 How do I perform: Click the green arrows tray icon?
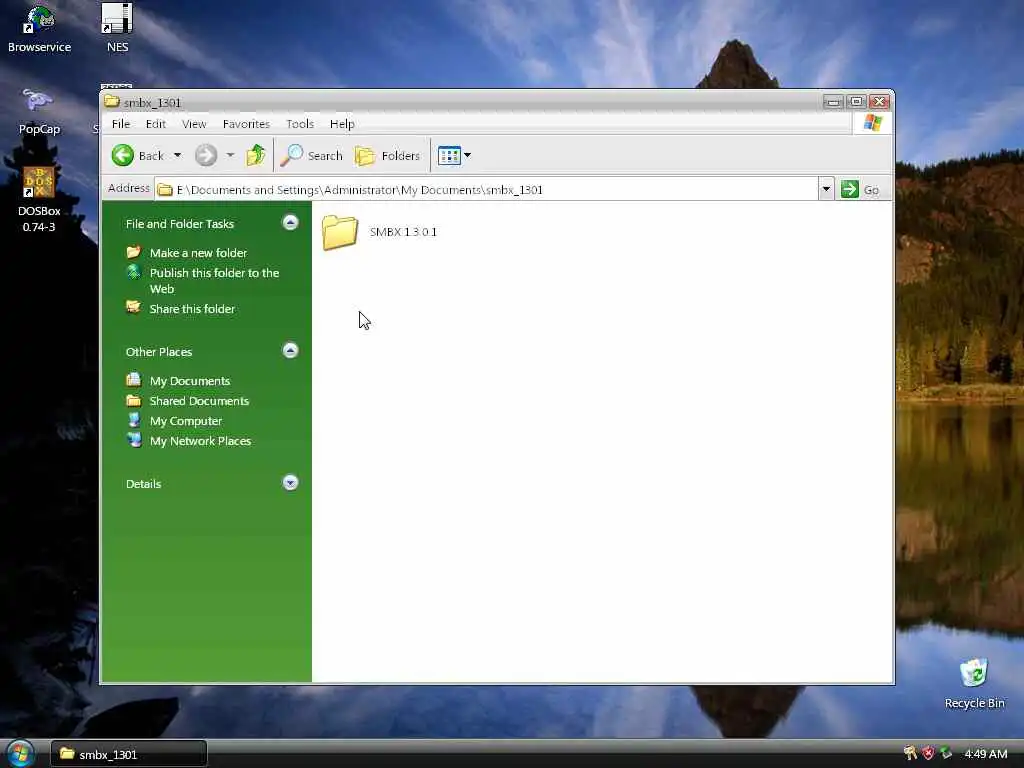(946, 754)
